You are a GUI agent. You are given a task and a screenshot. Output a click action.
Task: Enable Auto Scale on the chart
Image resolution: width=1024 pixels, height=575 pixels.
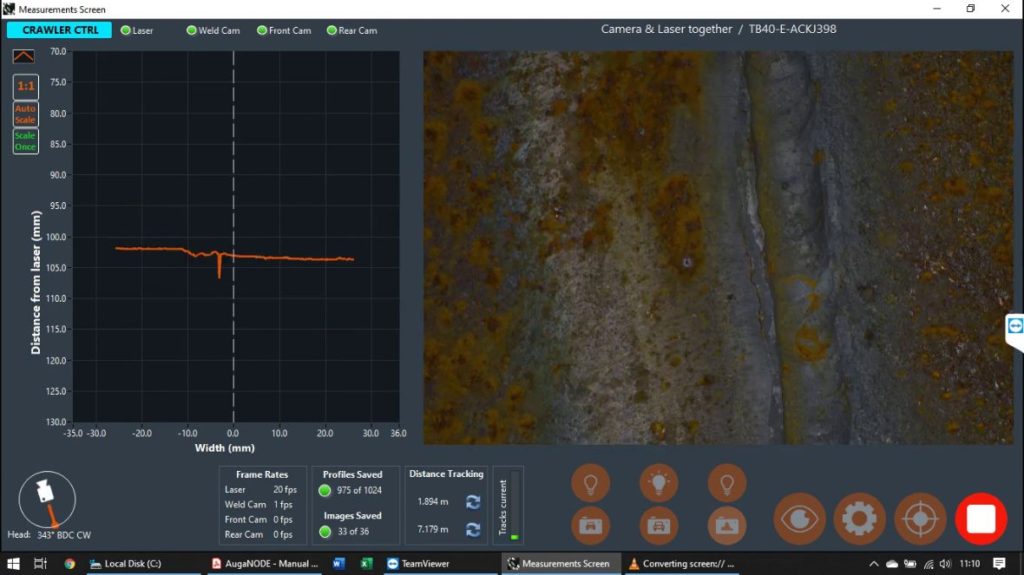[25, 114]
